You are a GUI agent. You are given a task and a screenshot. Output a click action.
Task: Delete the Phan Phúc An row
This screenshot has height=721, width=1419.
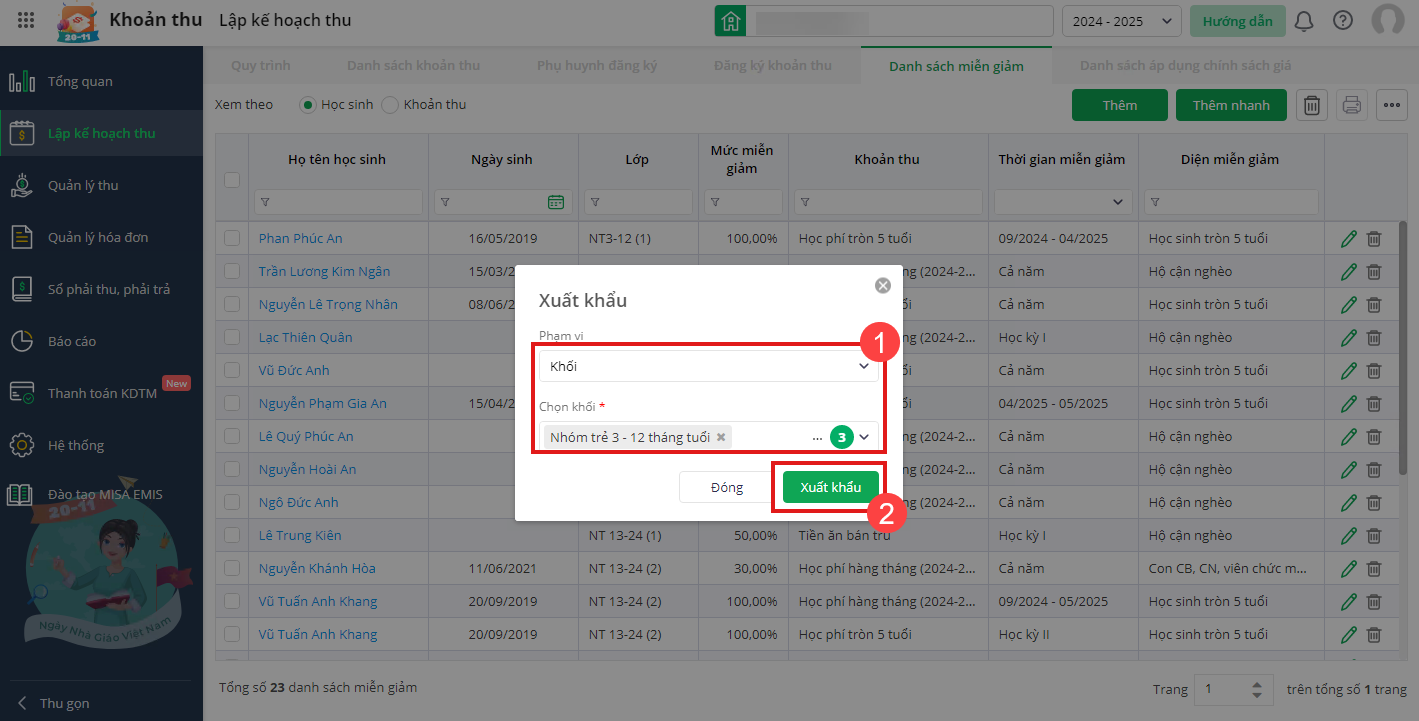tap(1374, 239)
